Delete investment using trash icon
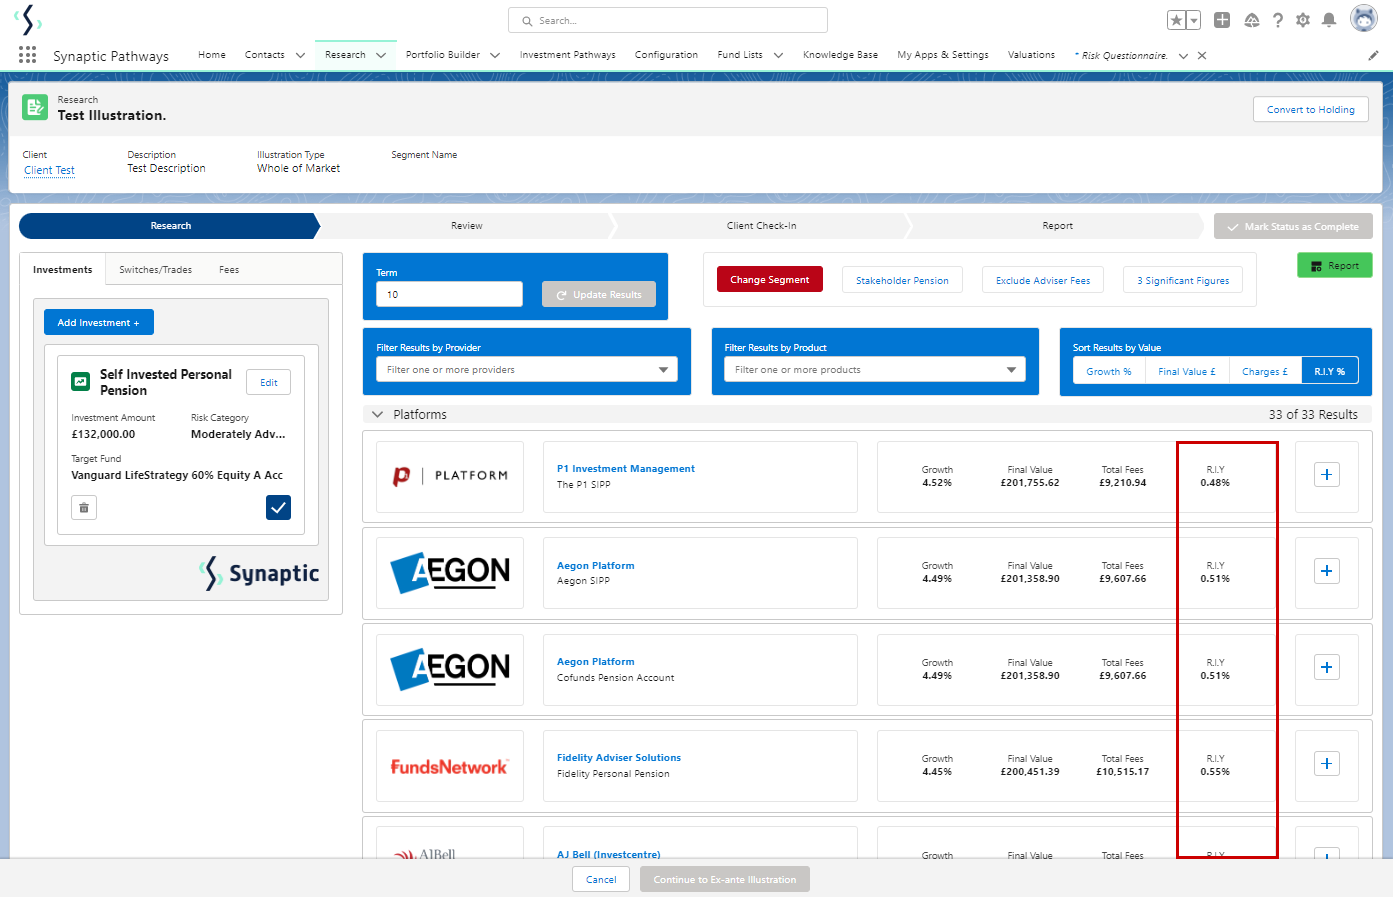 point(84,508)
